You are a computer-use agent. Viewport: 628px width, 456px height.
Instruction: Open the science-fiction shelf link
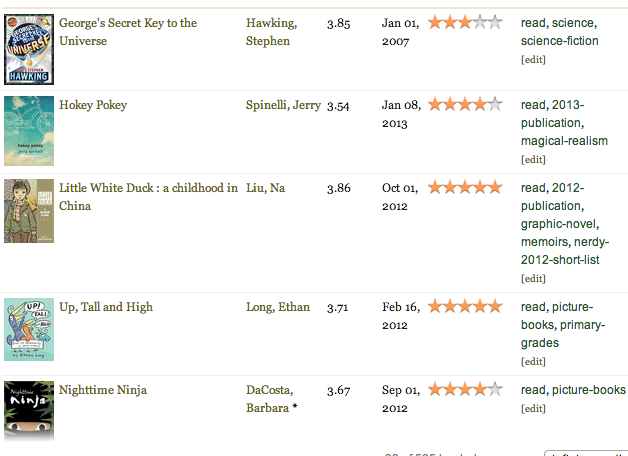pos(560,41)
